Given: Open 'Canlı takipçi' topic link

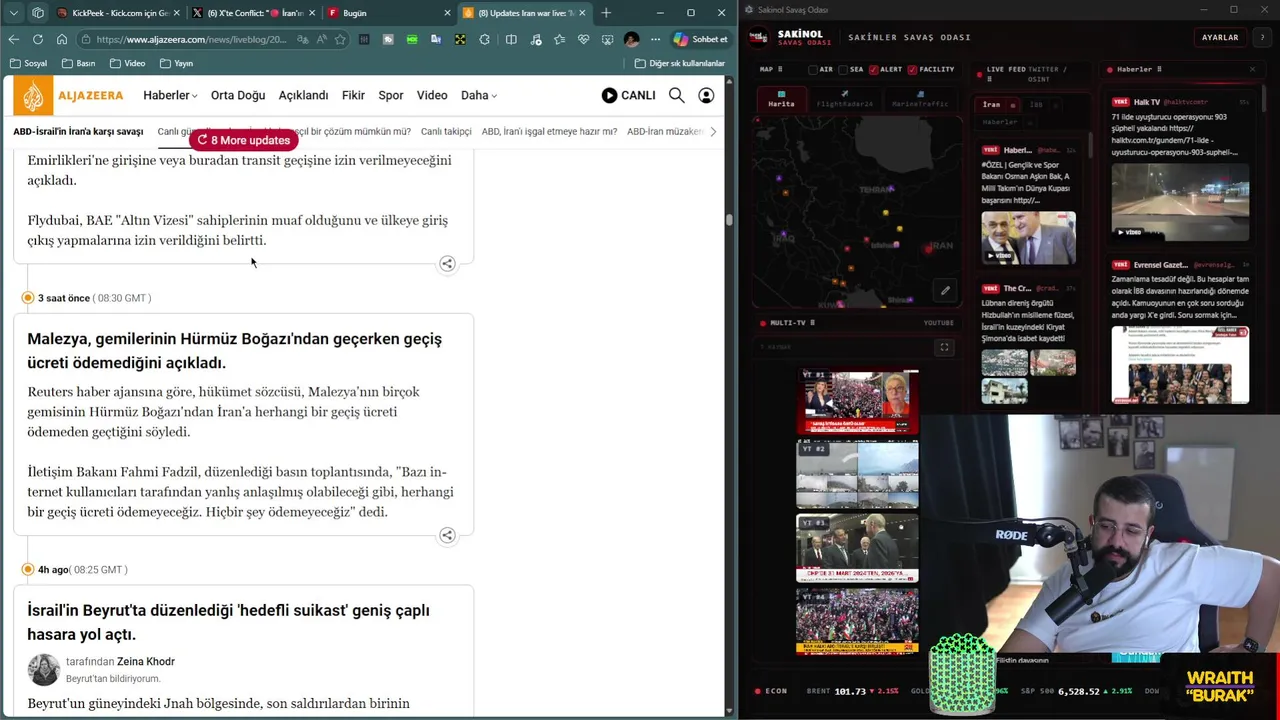Looking at the screenshot, I should 446,131.
